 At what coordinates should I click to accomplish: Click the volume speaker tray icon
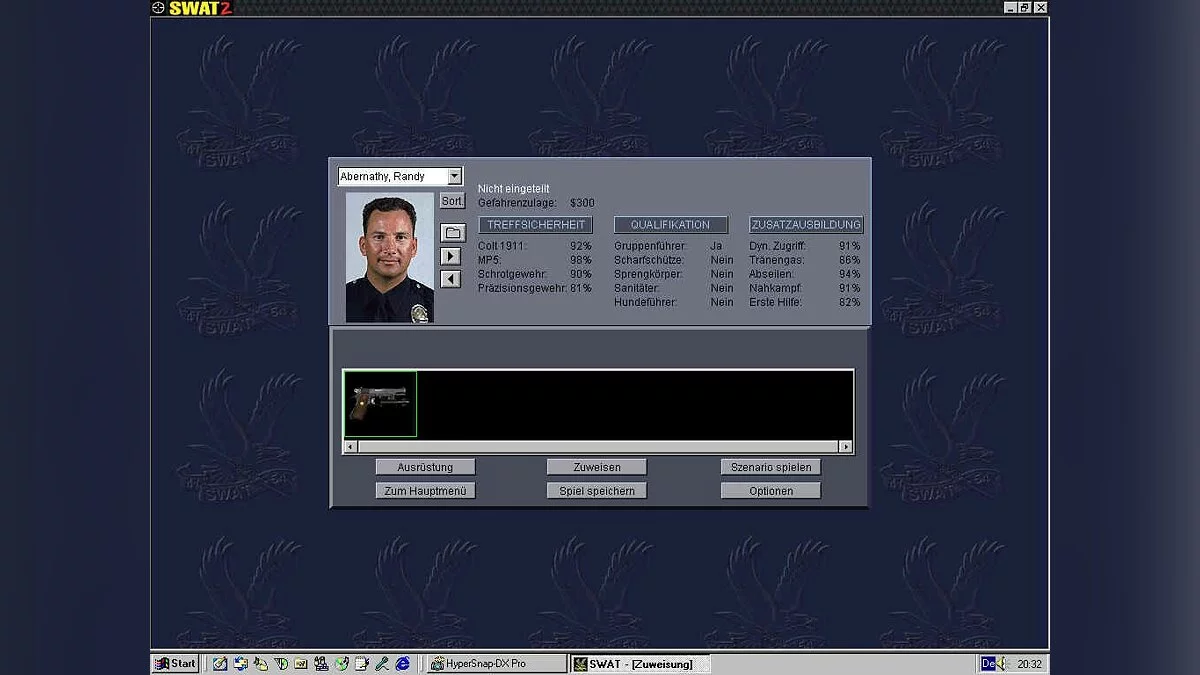1004,663
